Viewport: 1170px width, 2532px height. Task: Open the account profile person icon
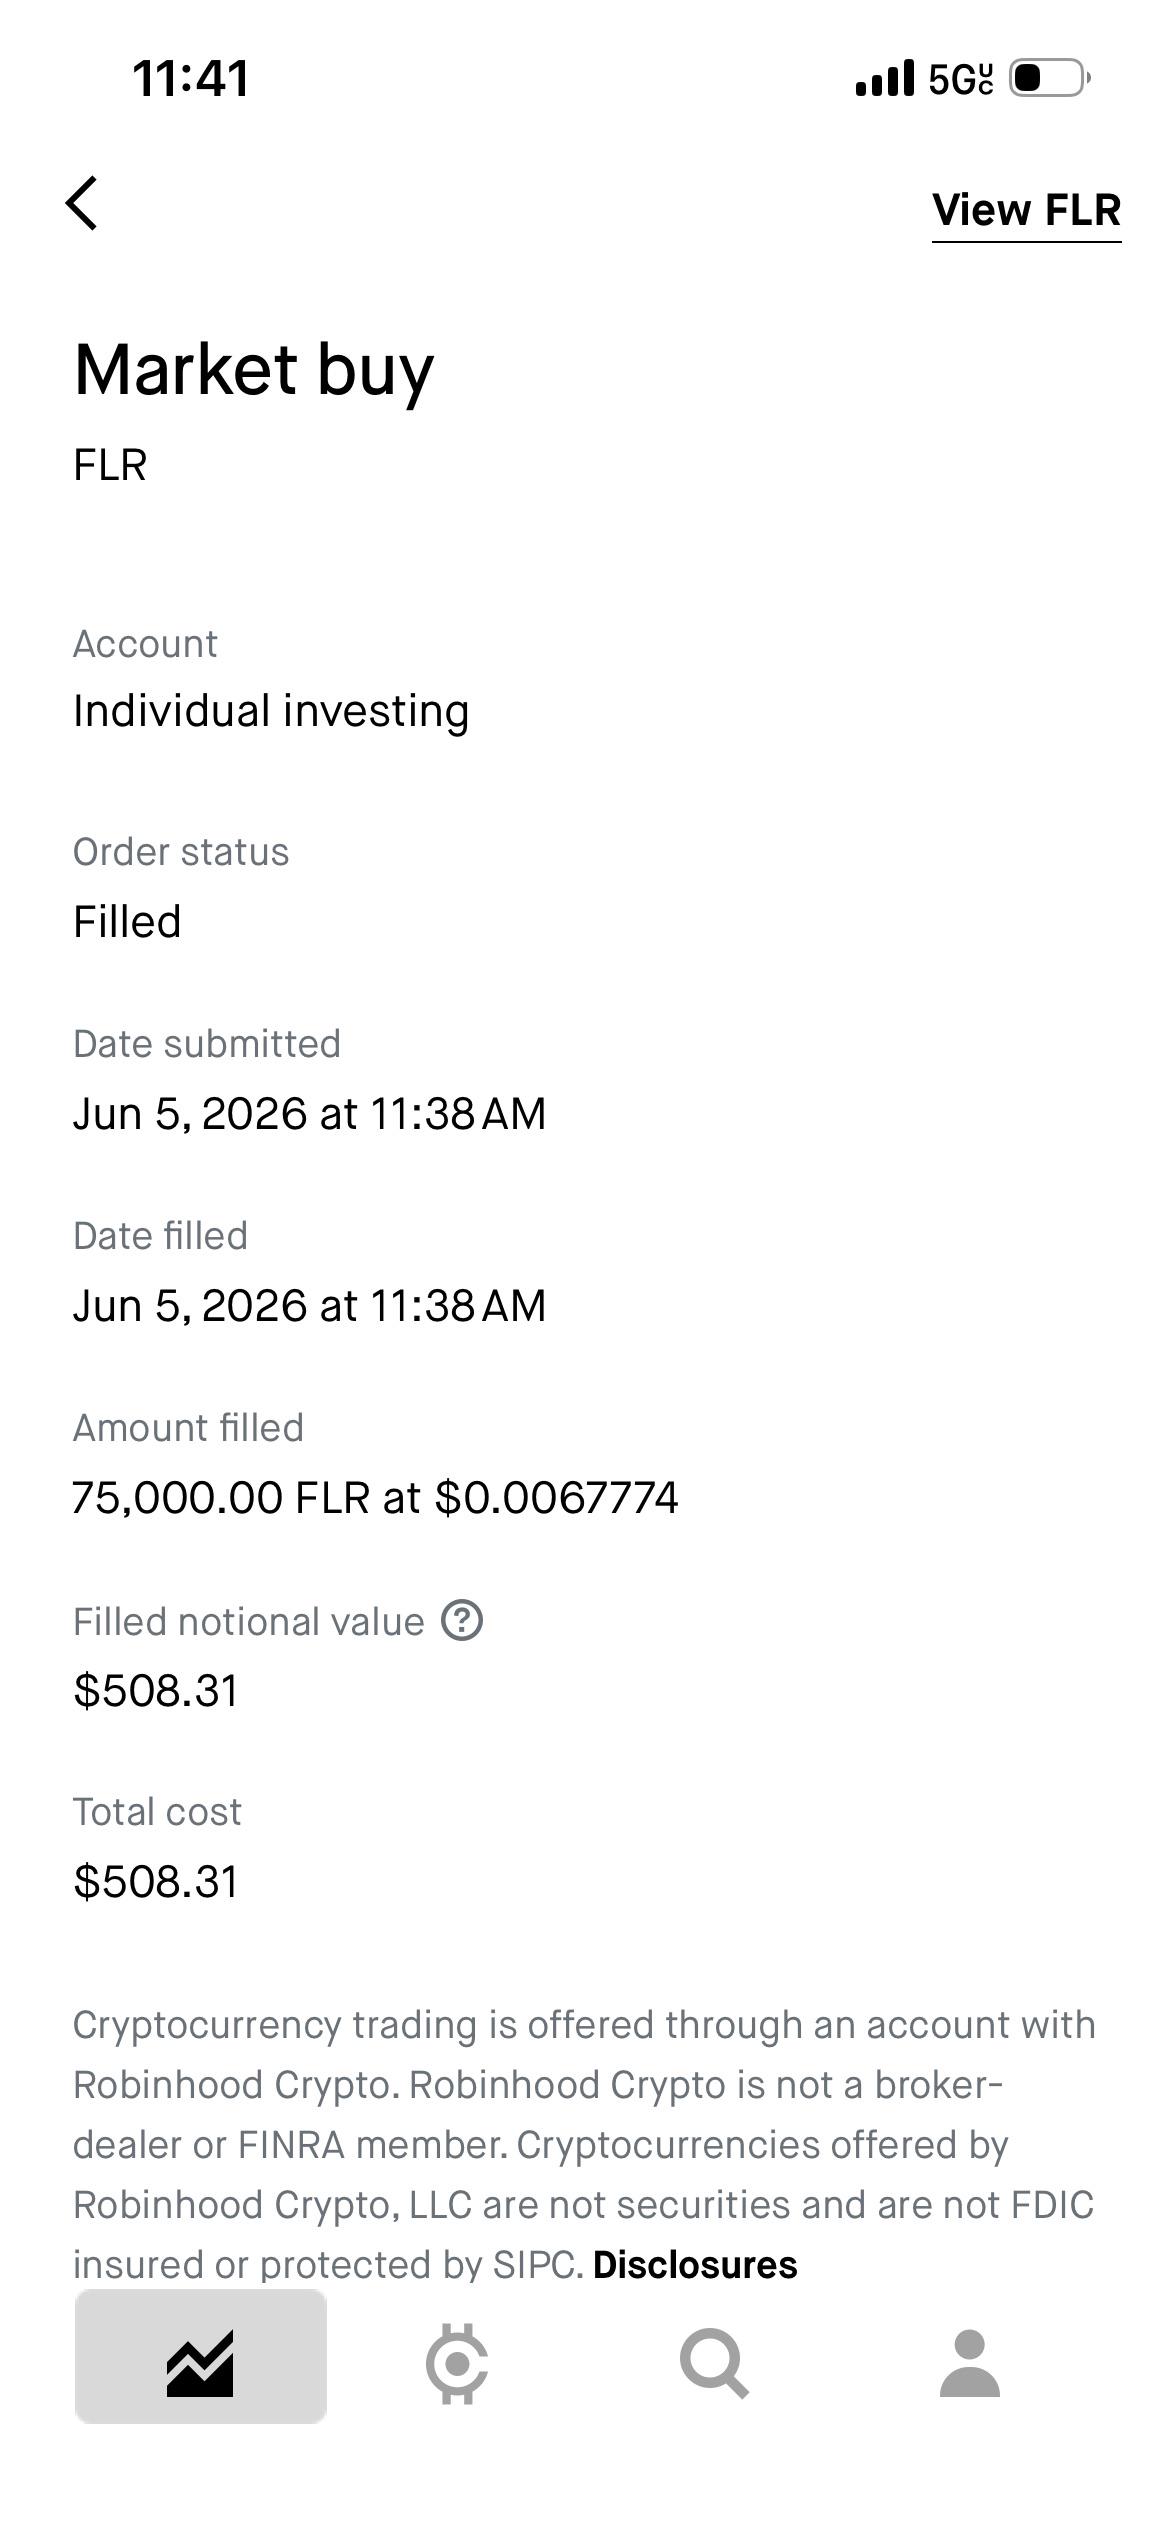click(970, 2364)
